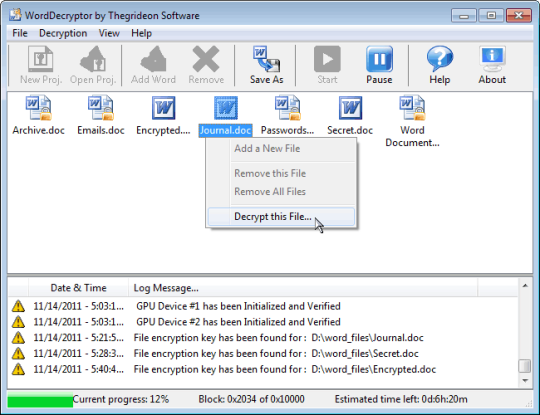Open the About info icon

coord(492,59)
